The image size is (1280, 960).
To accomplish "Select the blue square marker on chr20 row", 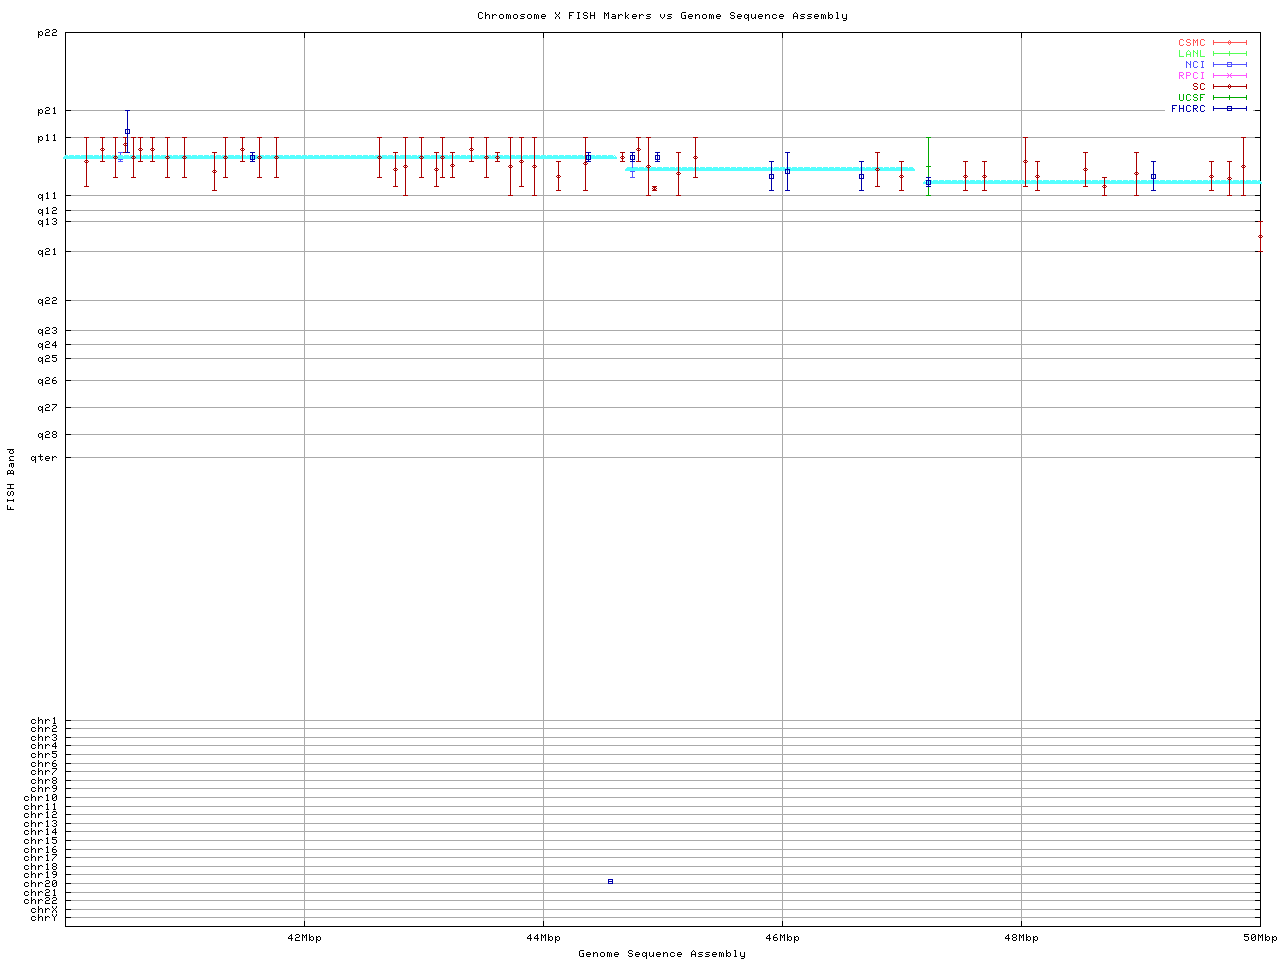I will pos(610,882).
